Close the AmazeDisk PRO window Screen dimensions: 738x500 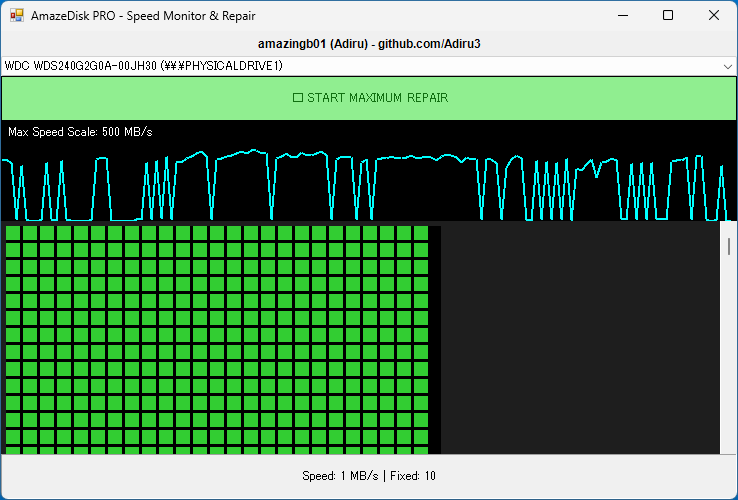(x=713, y=16)
